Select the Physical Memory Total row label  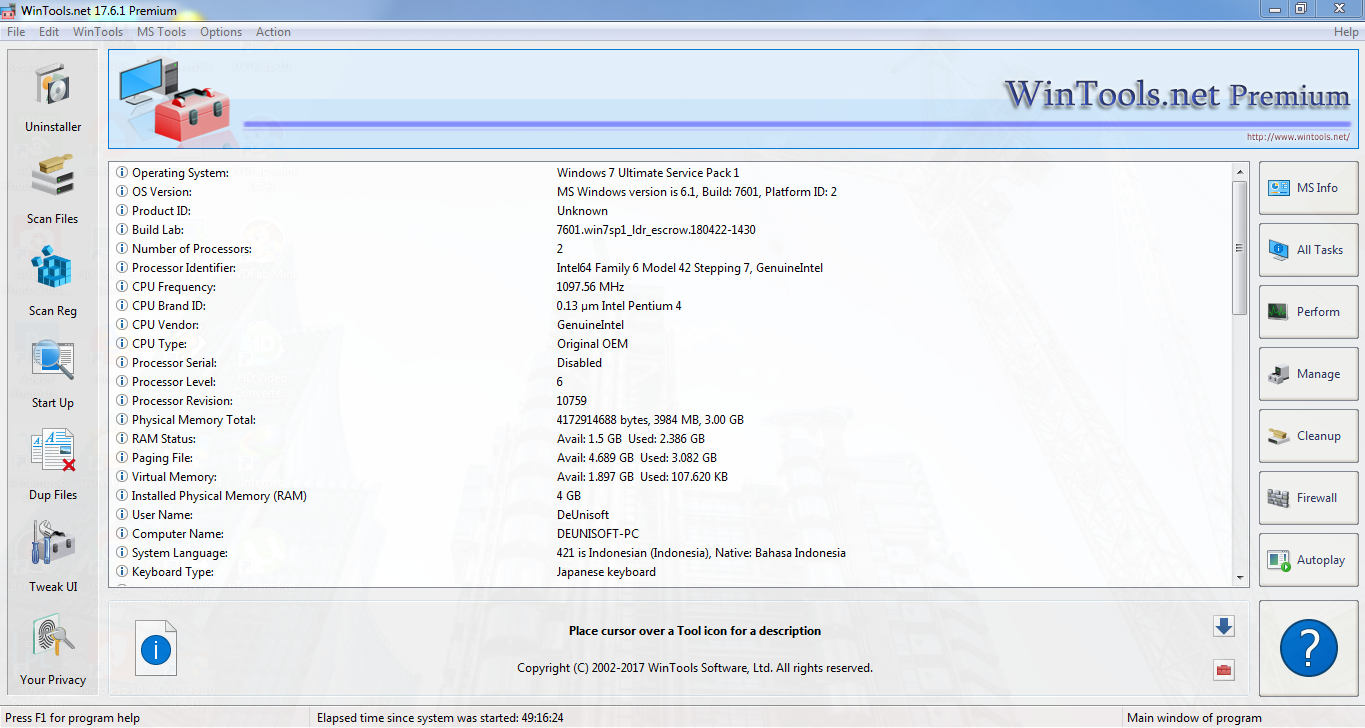tap(194, 420)
